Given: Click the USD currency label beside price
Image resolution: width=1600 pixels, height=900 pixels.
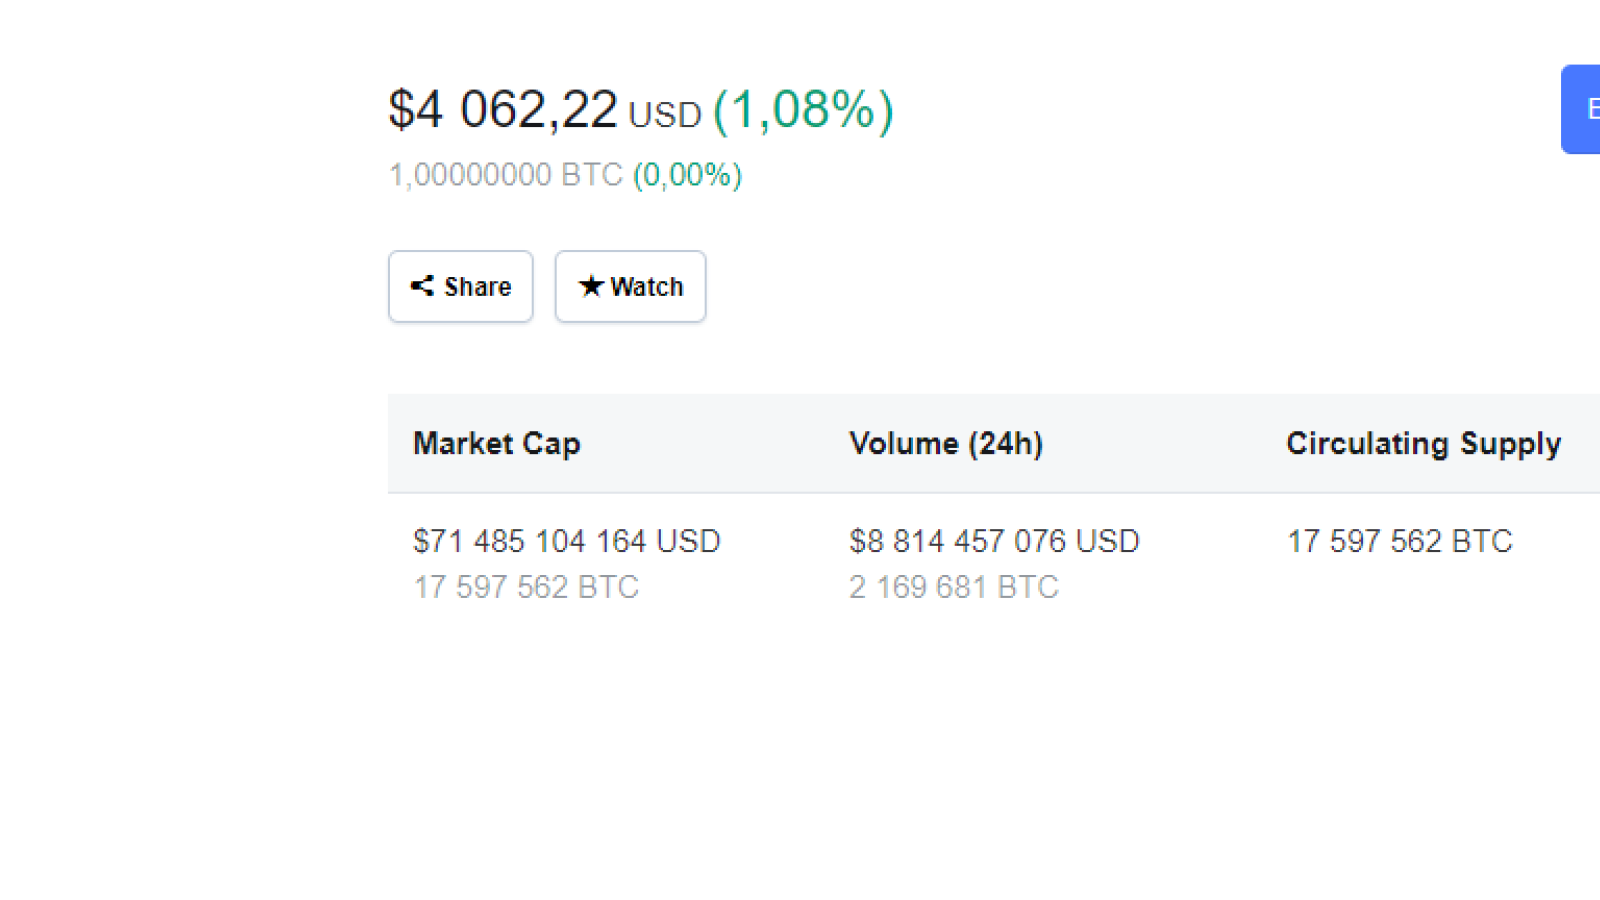Looking at the screenshot, I should coord(665,115).
